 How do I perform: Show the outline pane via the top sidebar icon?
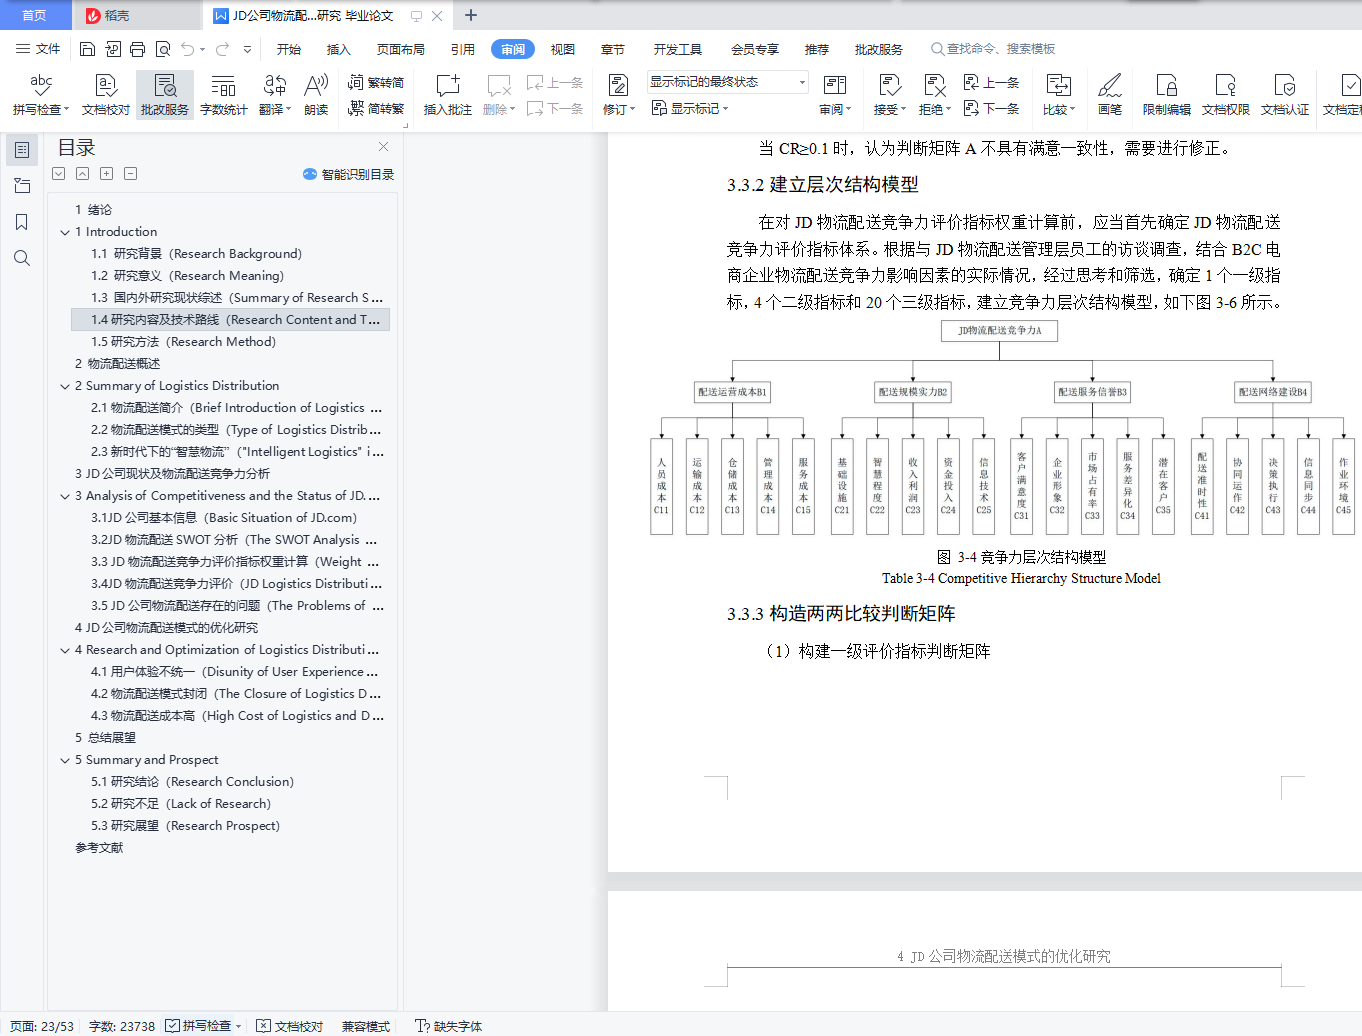pyautogui.click(x=22, y=150)
